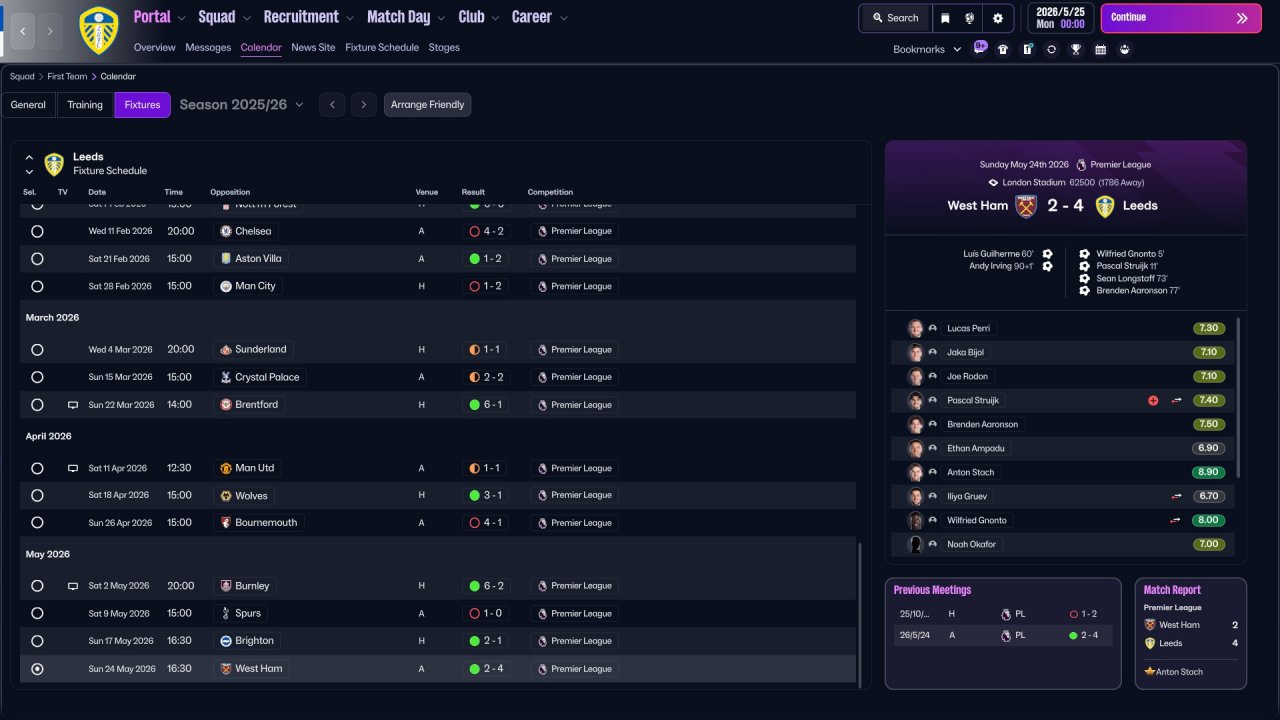Click the Arrange Friendly button

(x=427, y=105)
